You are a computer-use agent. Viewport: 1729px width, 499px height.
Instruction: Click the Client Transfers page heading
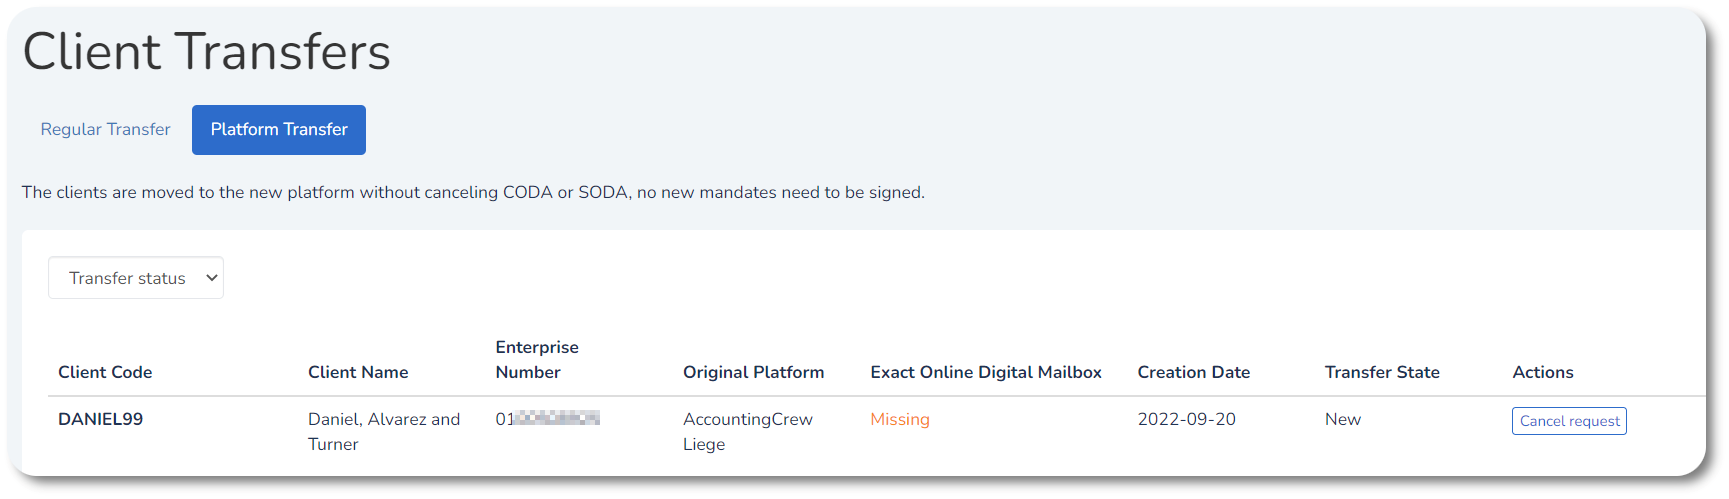click(x=206, y=52)
